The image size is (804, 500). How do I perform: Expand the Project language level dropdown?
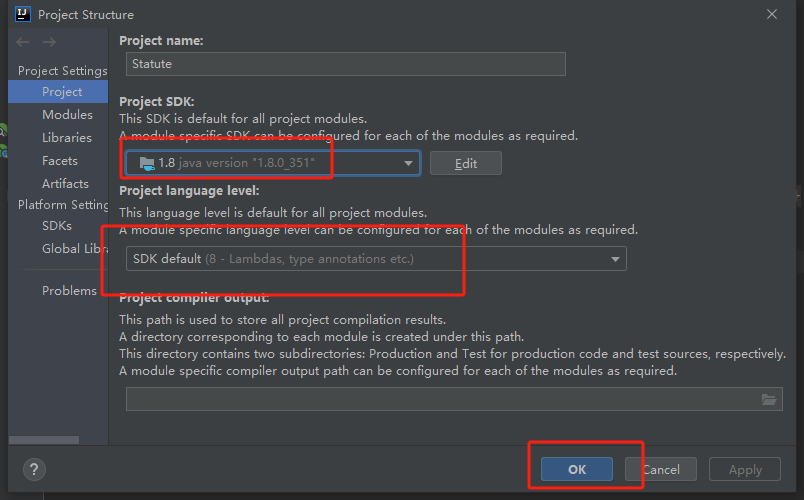click(376, 259)
